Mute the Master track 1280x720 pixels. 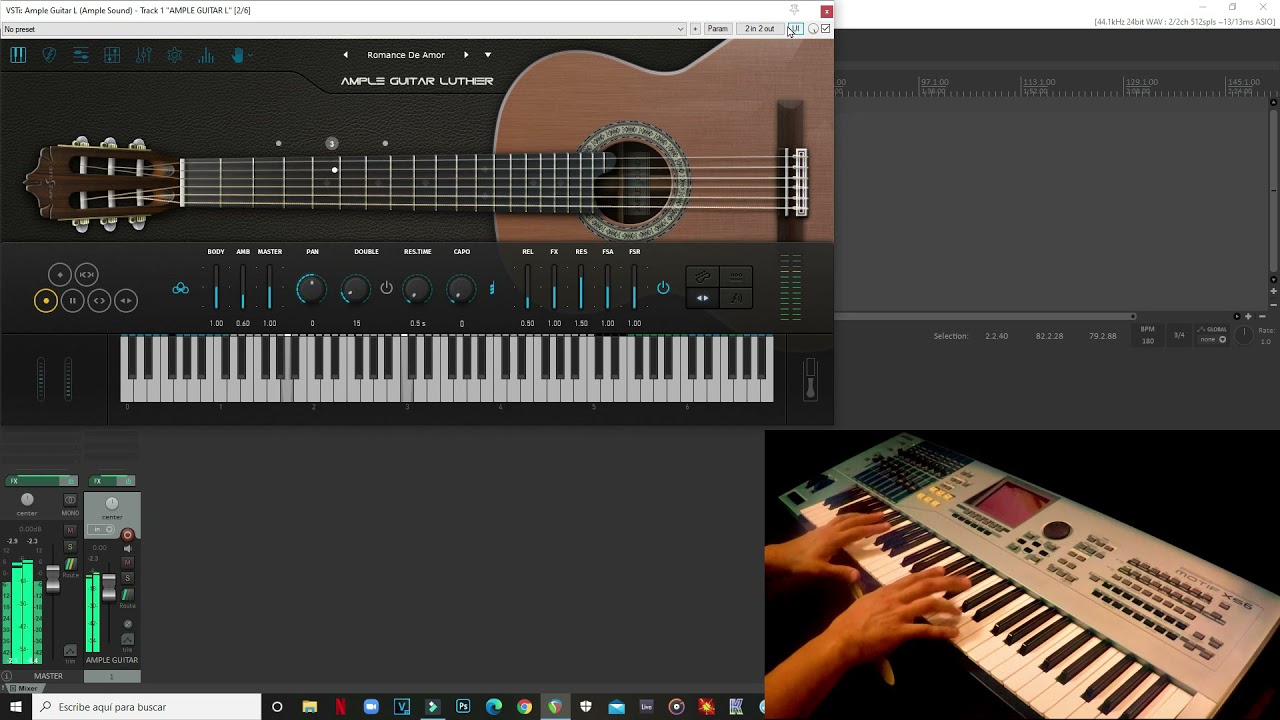click(70, 530)
